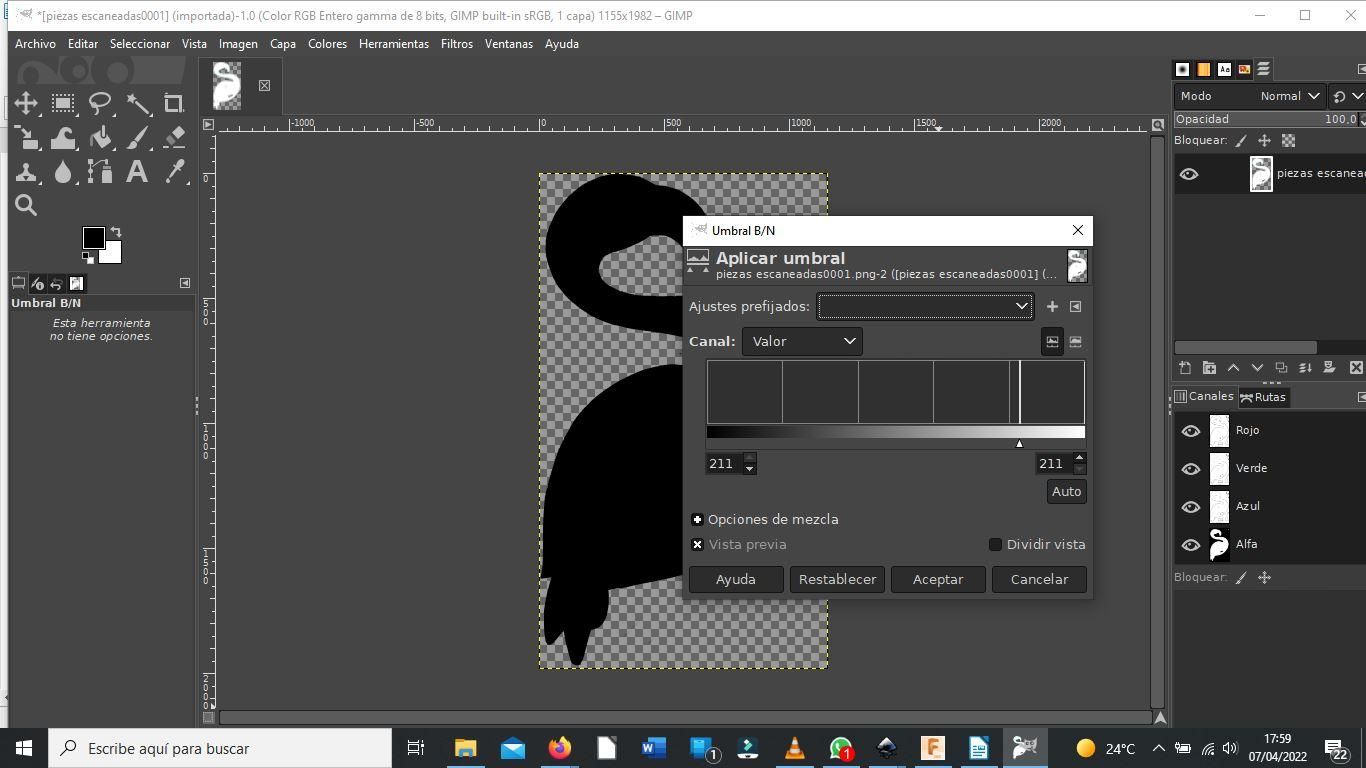This screenshot has width=1366, height=768.
Task: Click the Restablecer button
Action: (837, 579)
